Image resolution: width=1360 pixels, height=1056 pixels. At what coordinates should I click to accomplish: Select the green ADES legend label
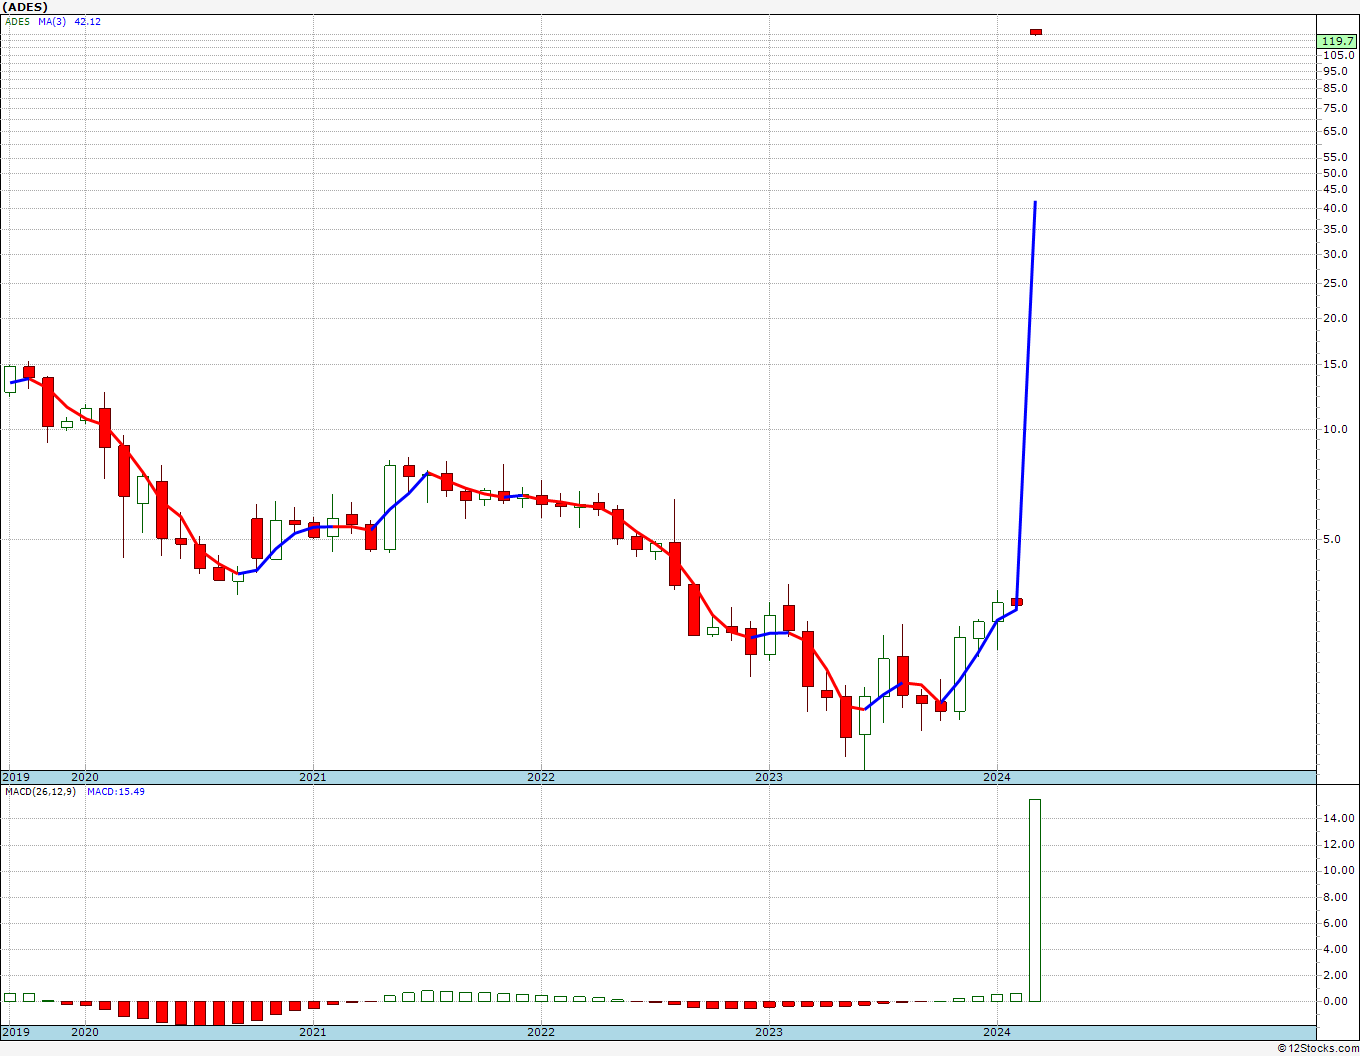[x=18, y=21]
